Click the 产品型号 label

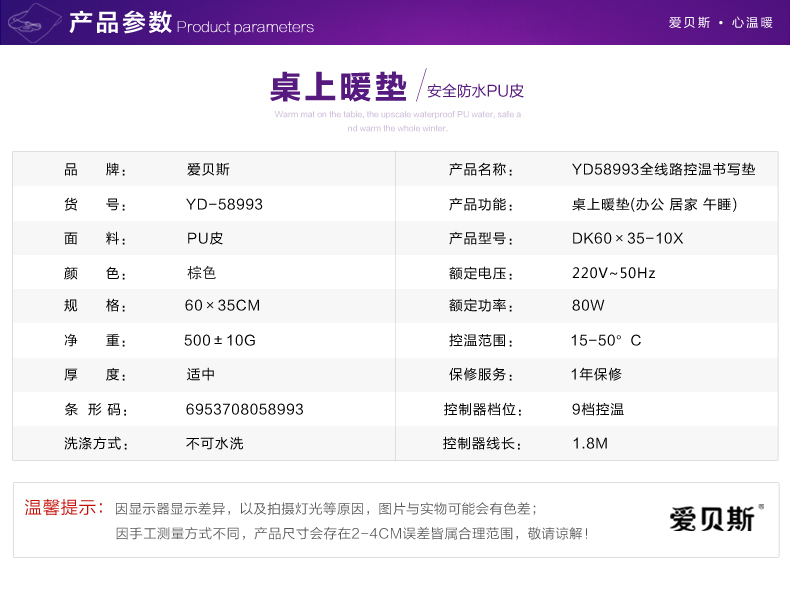pos(481,238)
